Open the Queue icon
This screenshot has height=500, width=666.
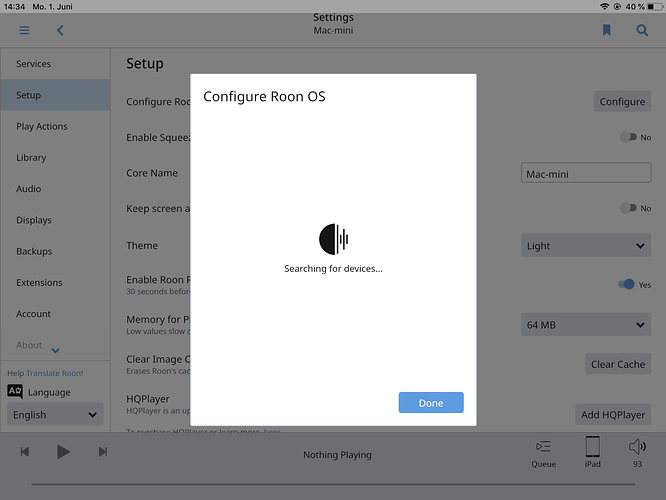pos(543,446)
